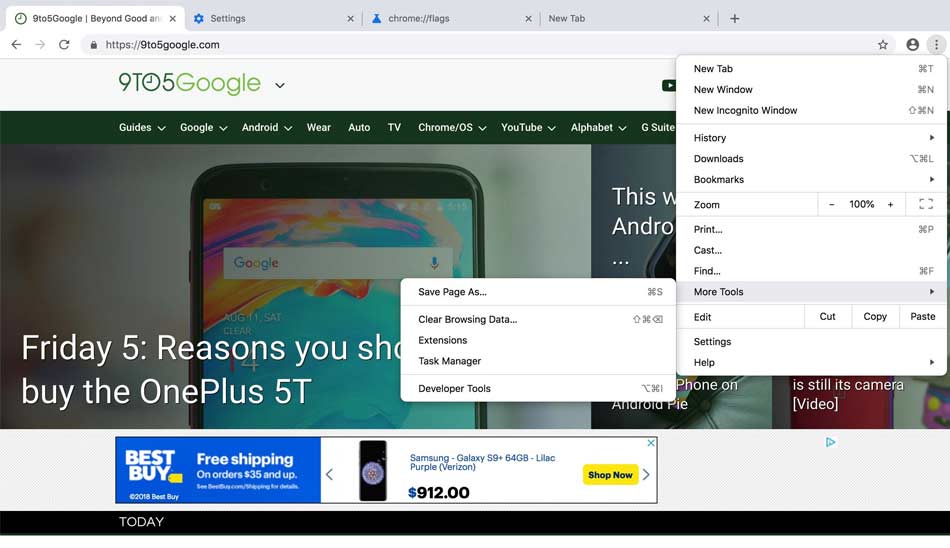
Task: Choose Print... from the menu
Action: click(811, 229)
